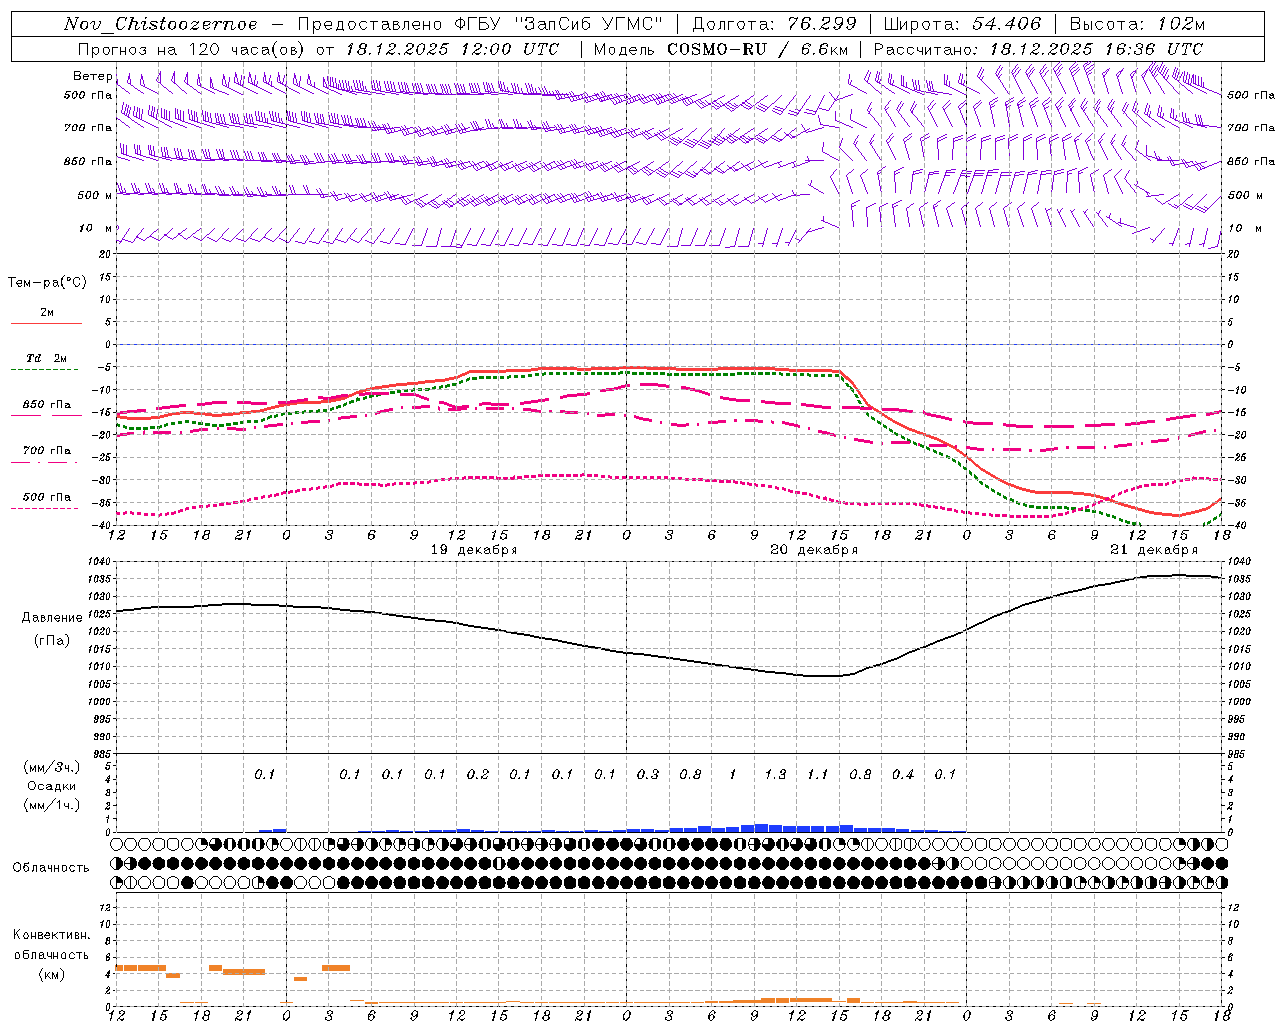The image size is (1280, 1024).
Task: Click the '0.3' precipitation value
Action: click(648, 775)
